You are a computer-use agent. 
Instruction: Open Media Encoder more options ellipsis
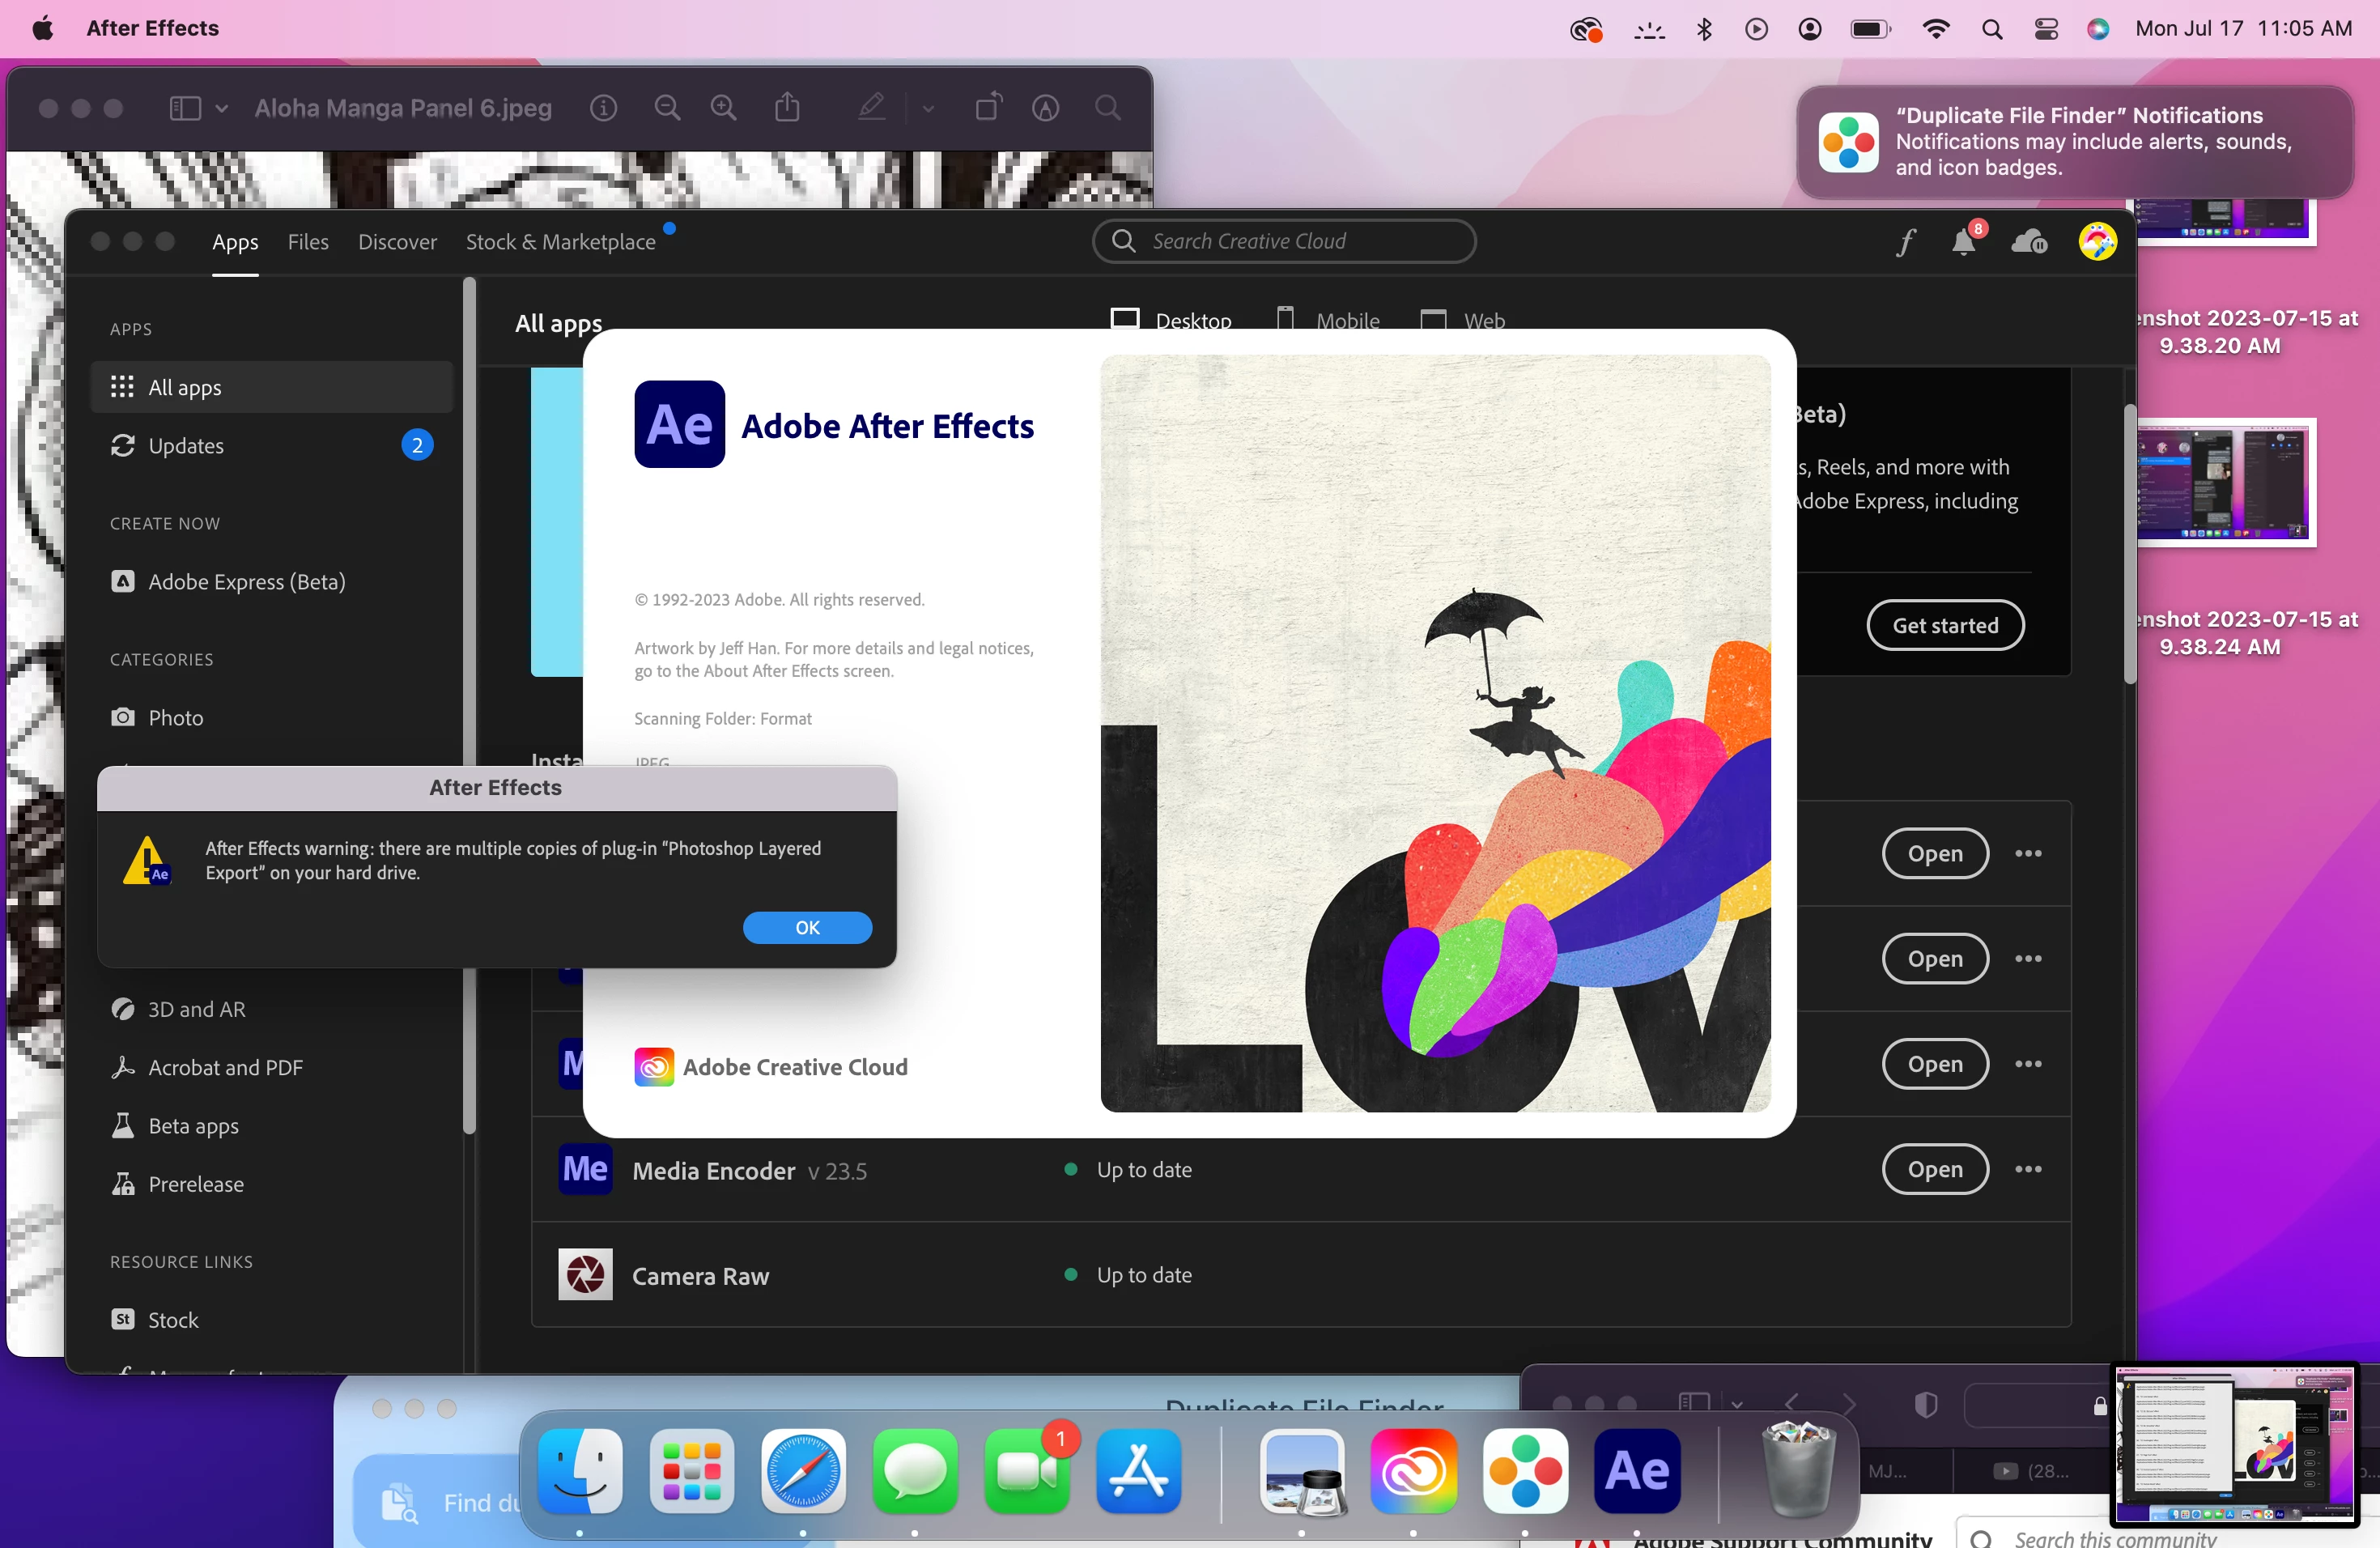[2027, 1169]
